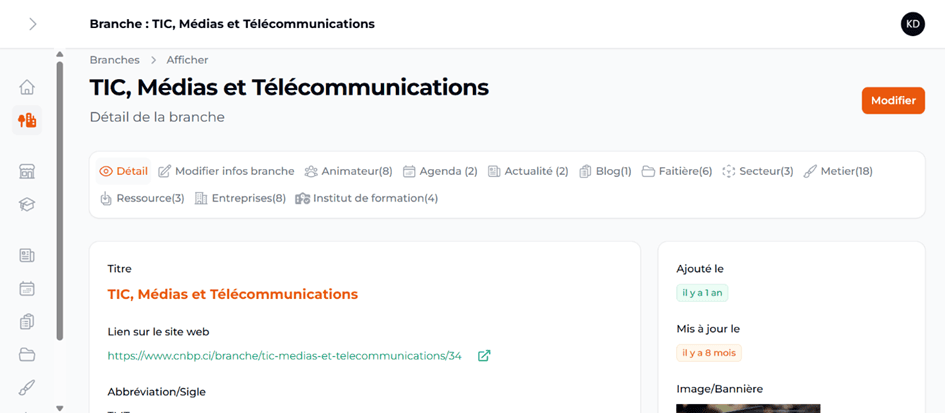Viewport: 945px width, 413px height.
Task: Expand the sidebar with chevron arrow
Action: tap(32, 24)
